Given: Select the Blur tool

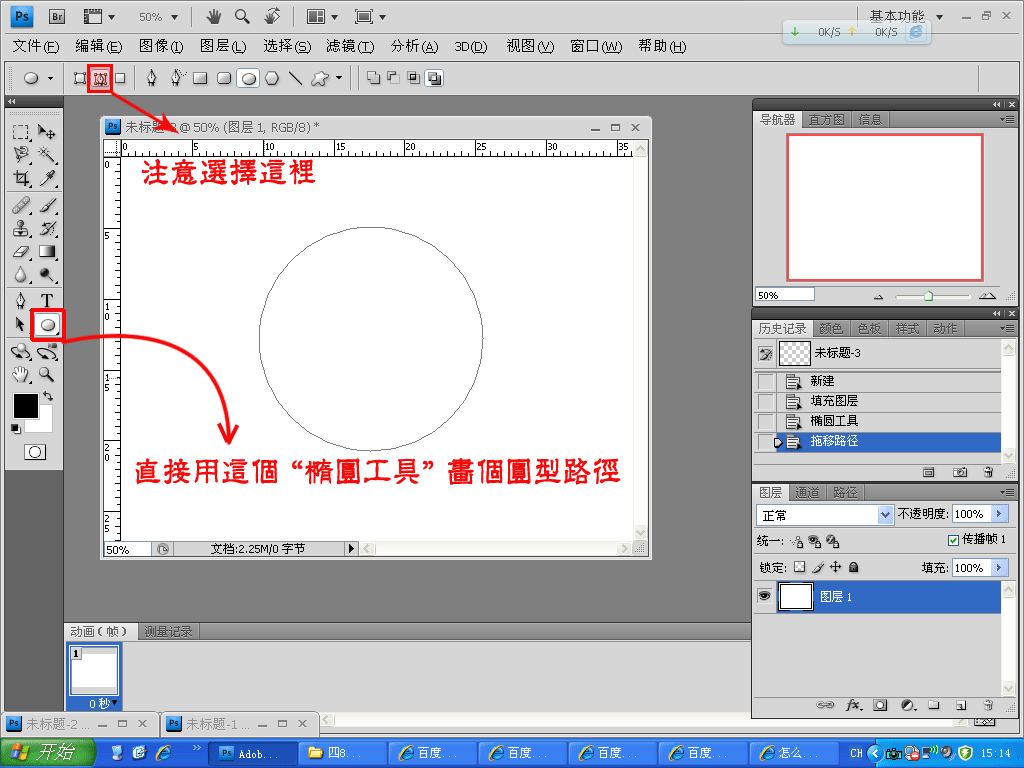Looking at the screenshot, I should tap(21, 274).
